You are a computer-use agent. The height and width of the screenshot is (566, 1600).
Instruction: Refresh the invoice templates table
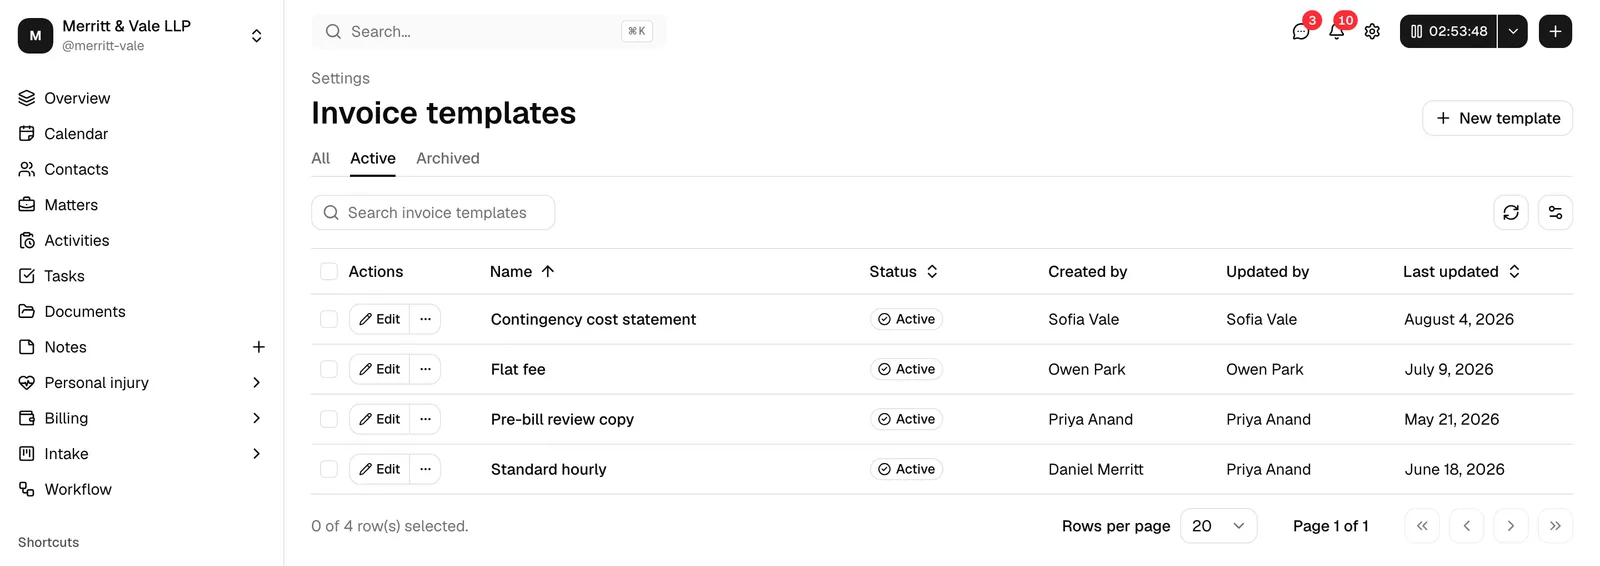coord(1511,212)
